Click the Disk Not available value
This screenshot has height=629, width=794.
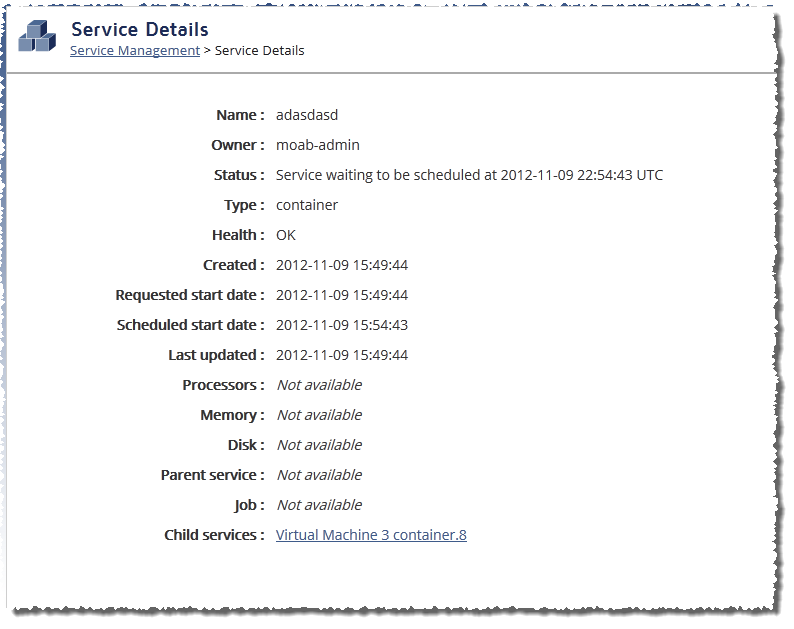point(320,445)
